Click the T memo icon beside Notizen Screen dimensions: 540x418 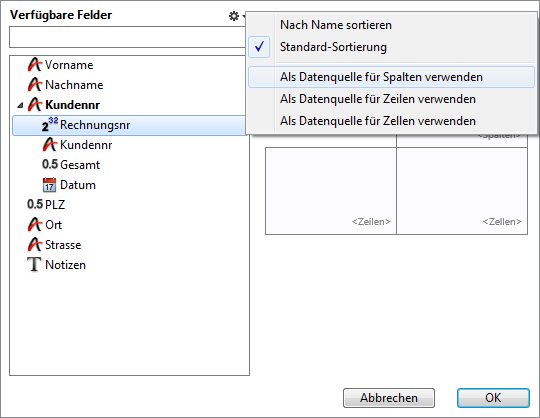pos(34,265)
